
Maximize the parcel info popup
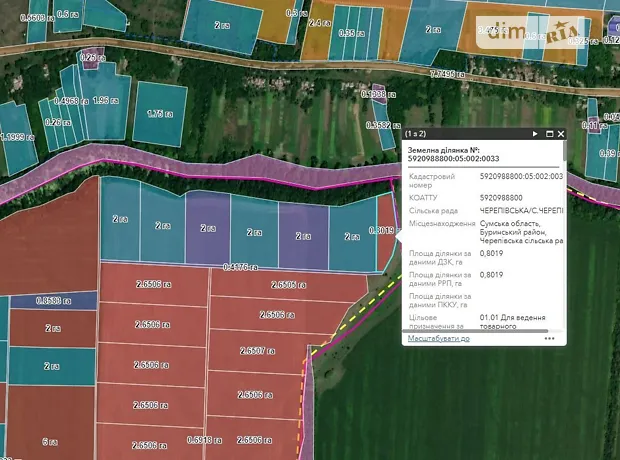[549, 133]
